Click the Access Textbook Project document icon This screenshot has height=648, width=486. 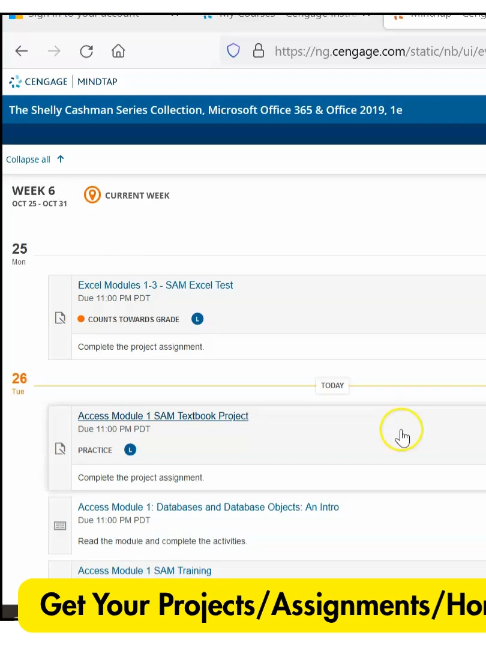[60, 448]
